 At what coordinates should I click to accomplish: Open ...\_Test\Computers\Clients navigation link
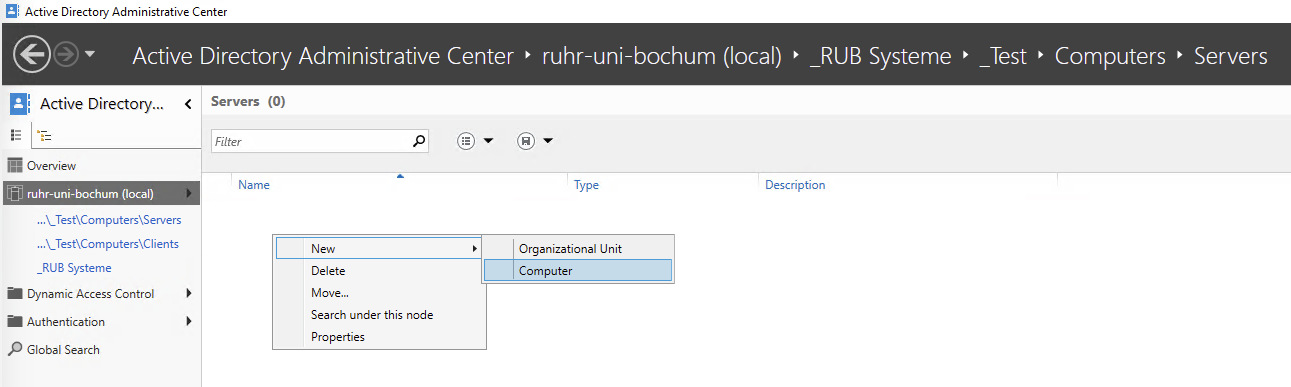tap(107, 244)
